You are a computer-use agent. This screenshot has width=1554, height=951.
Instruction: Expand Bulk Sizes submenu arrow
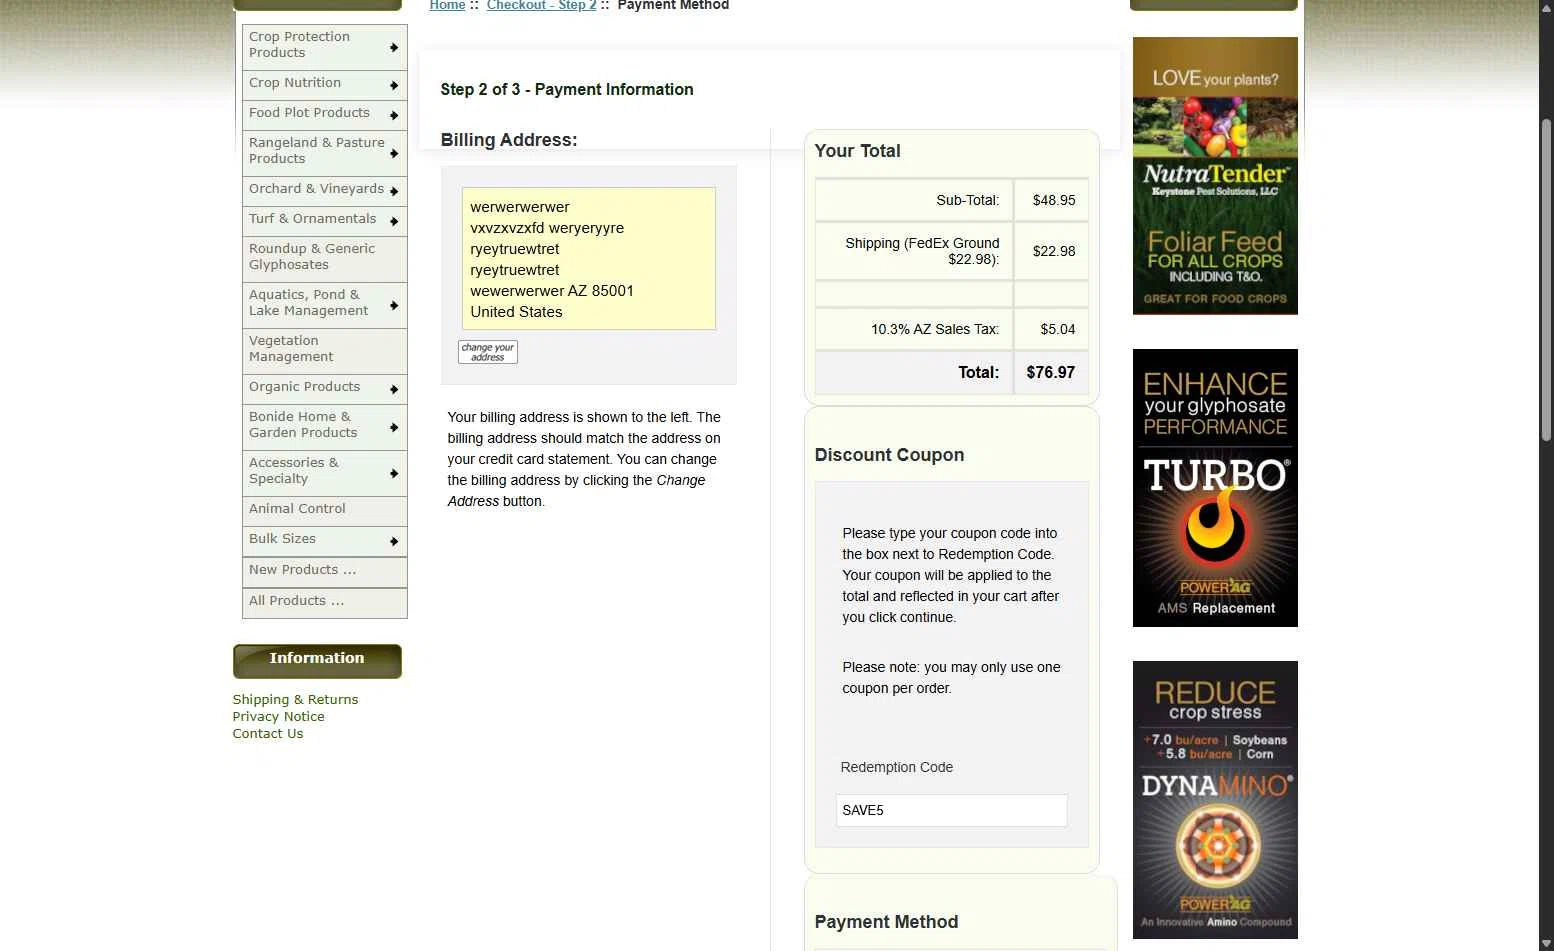coord(394,541)
